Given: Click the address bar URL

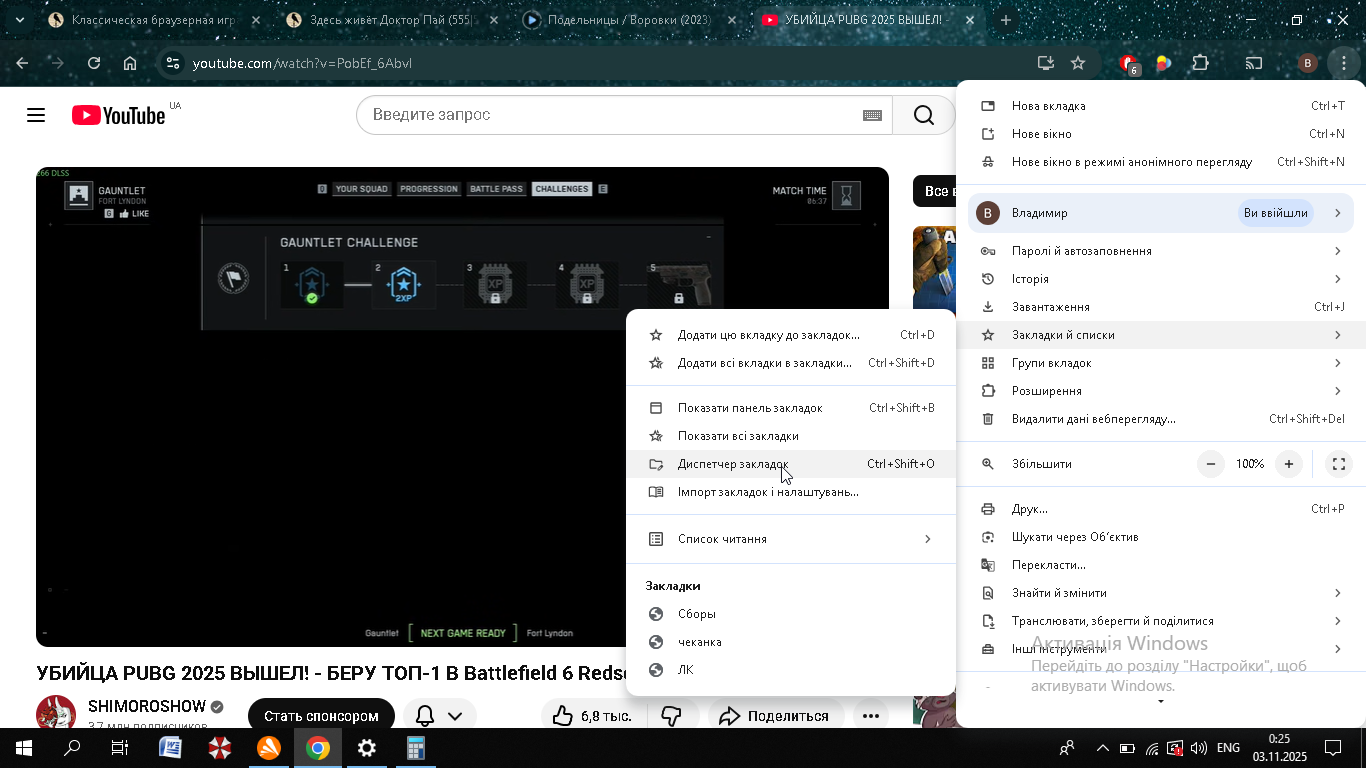Looking at the screenshot, I should [303, 63].
